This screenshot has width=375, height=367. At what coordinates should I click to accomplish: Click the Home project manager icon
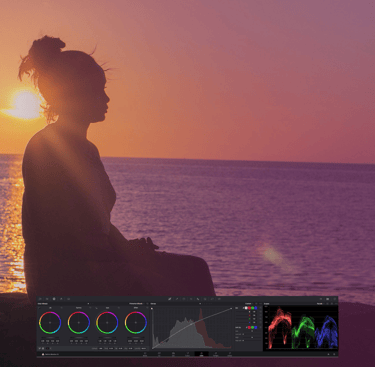(x=328, y=354)
